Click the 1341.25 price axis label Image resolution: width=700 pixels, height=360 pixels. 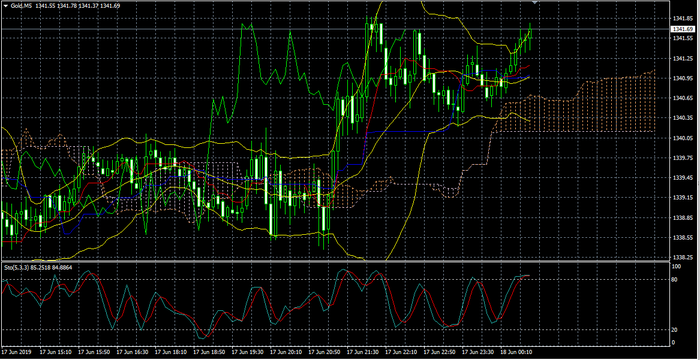[x=682, y=59]
